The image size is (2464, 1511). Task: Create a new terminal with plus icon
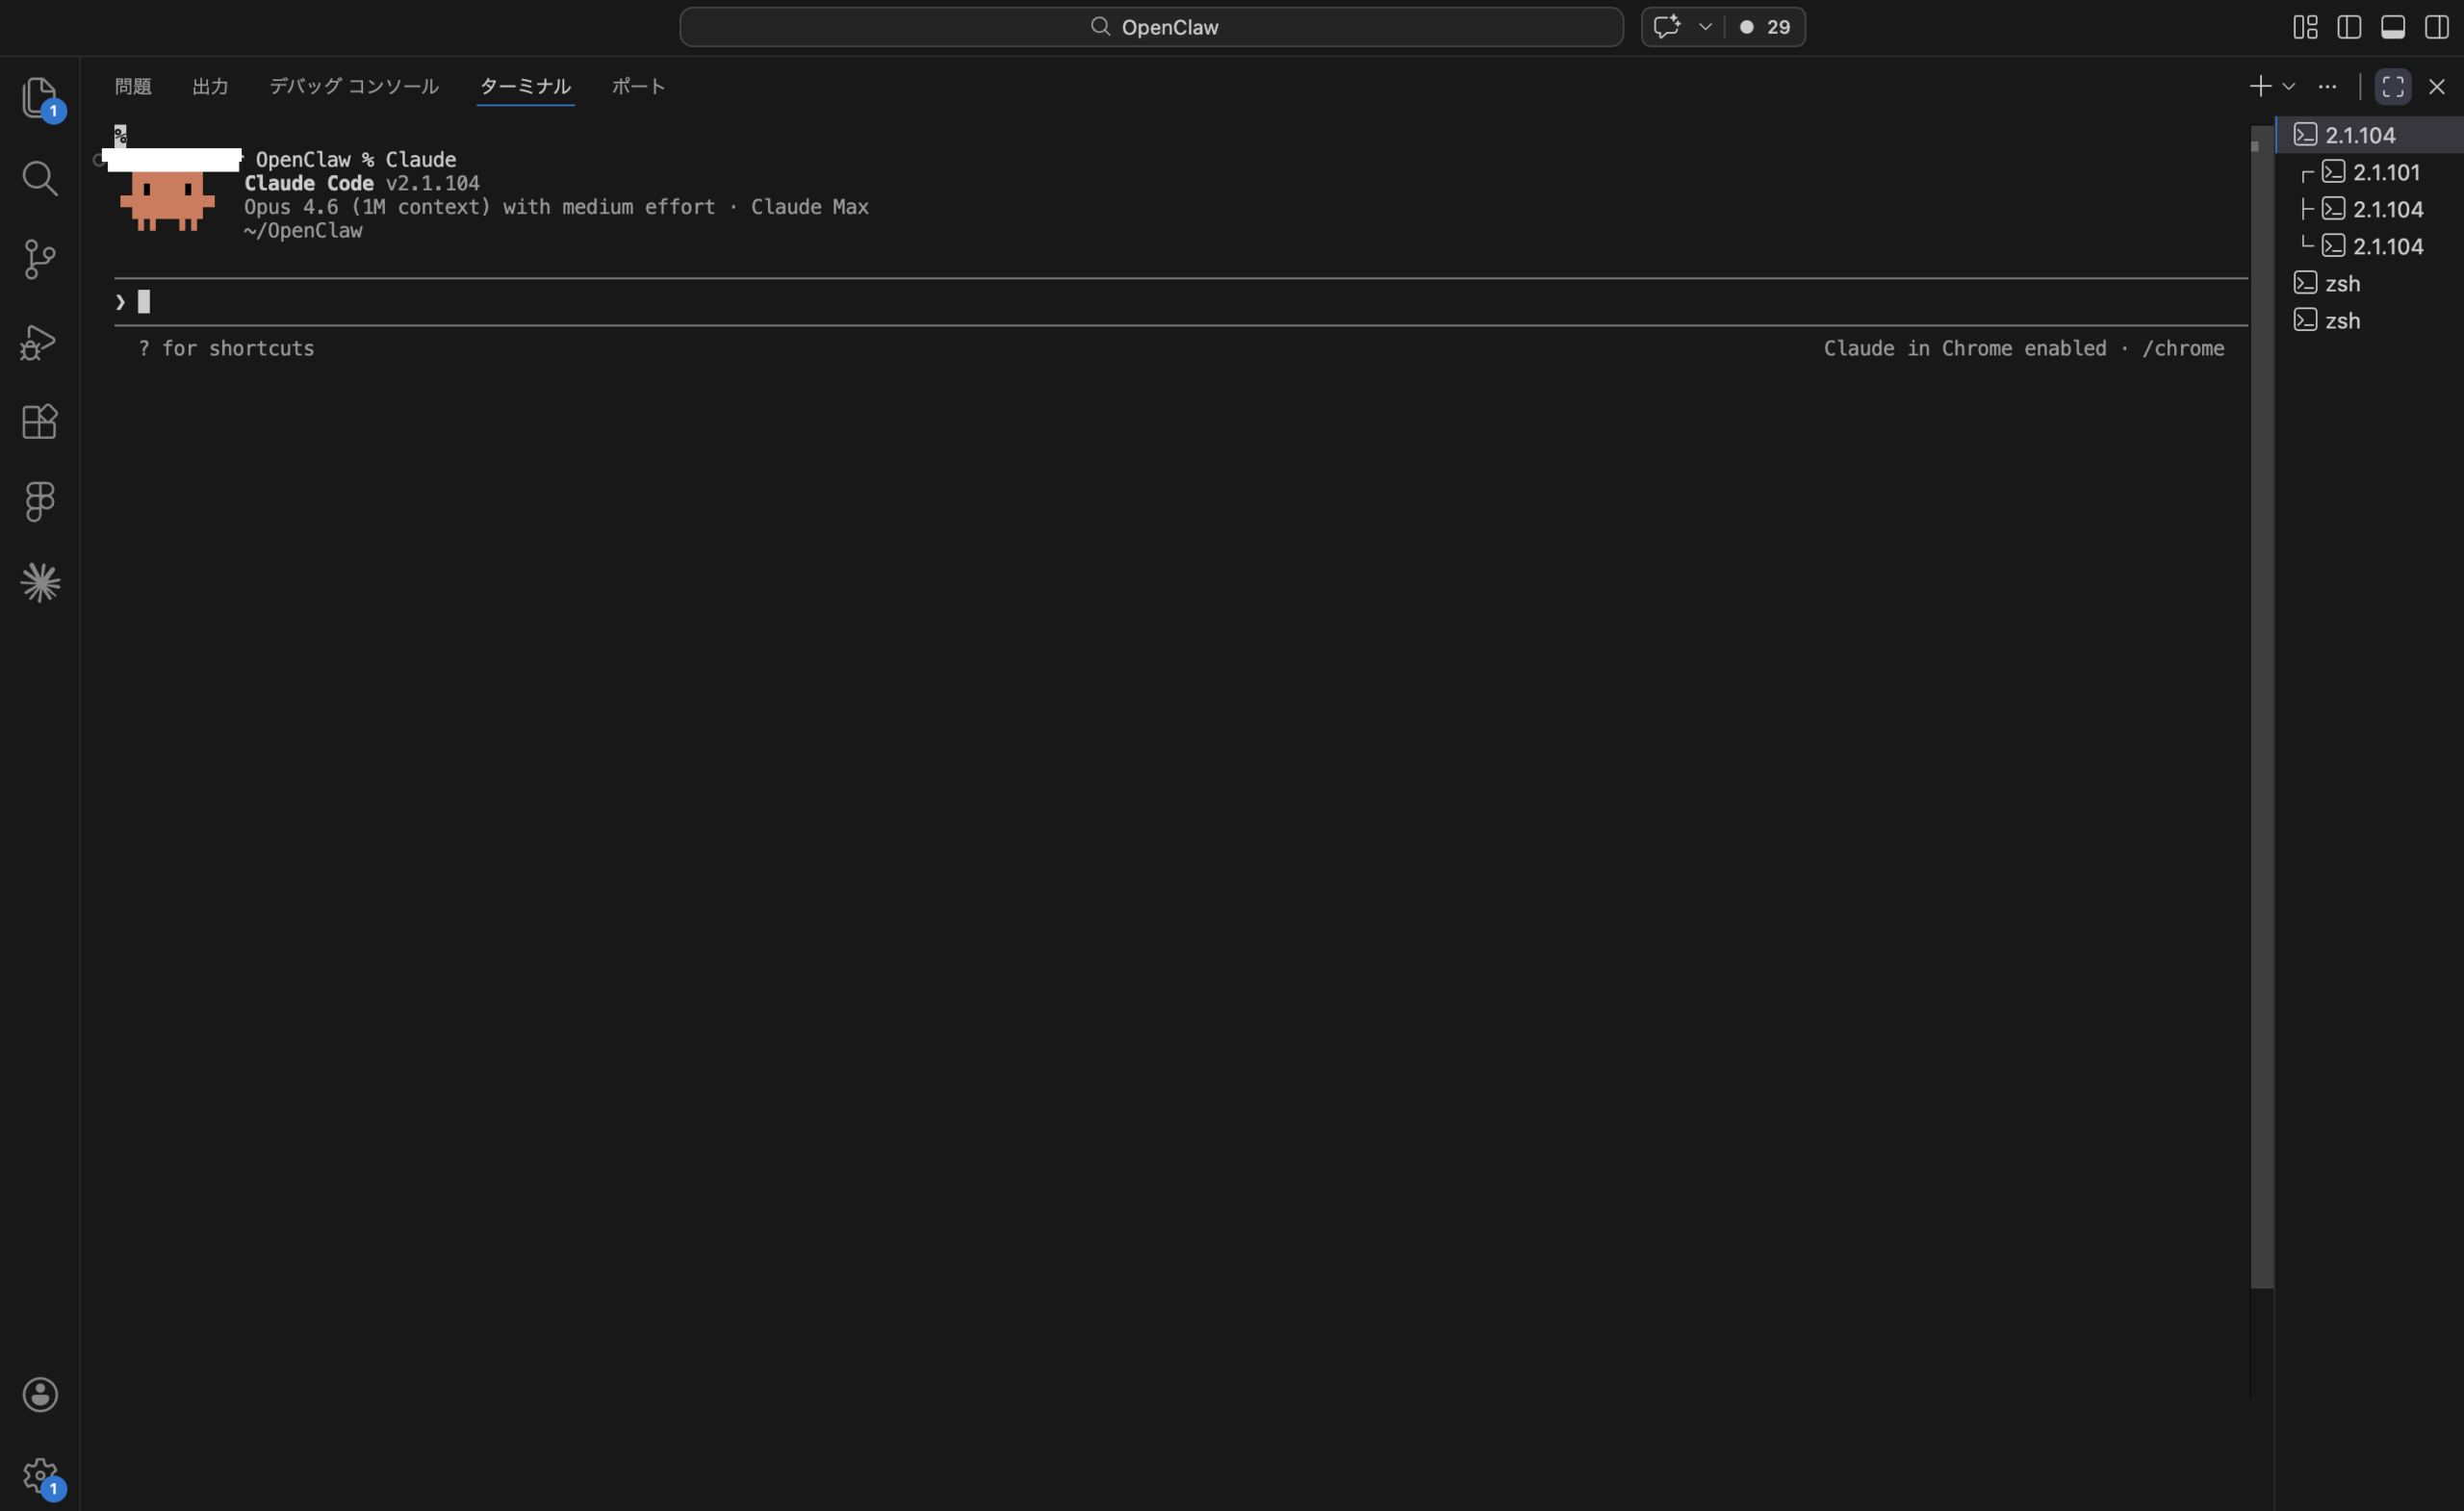2260,86
